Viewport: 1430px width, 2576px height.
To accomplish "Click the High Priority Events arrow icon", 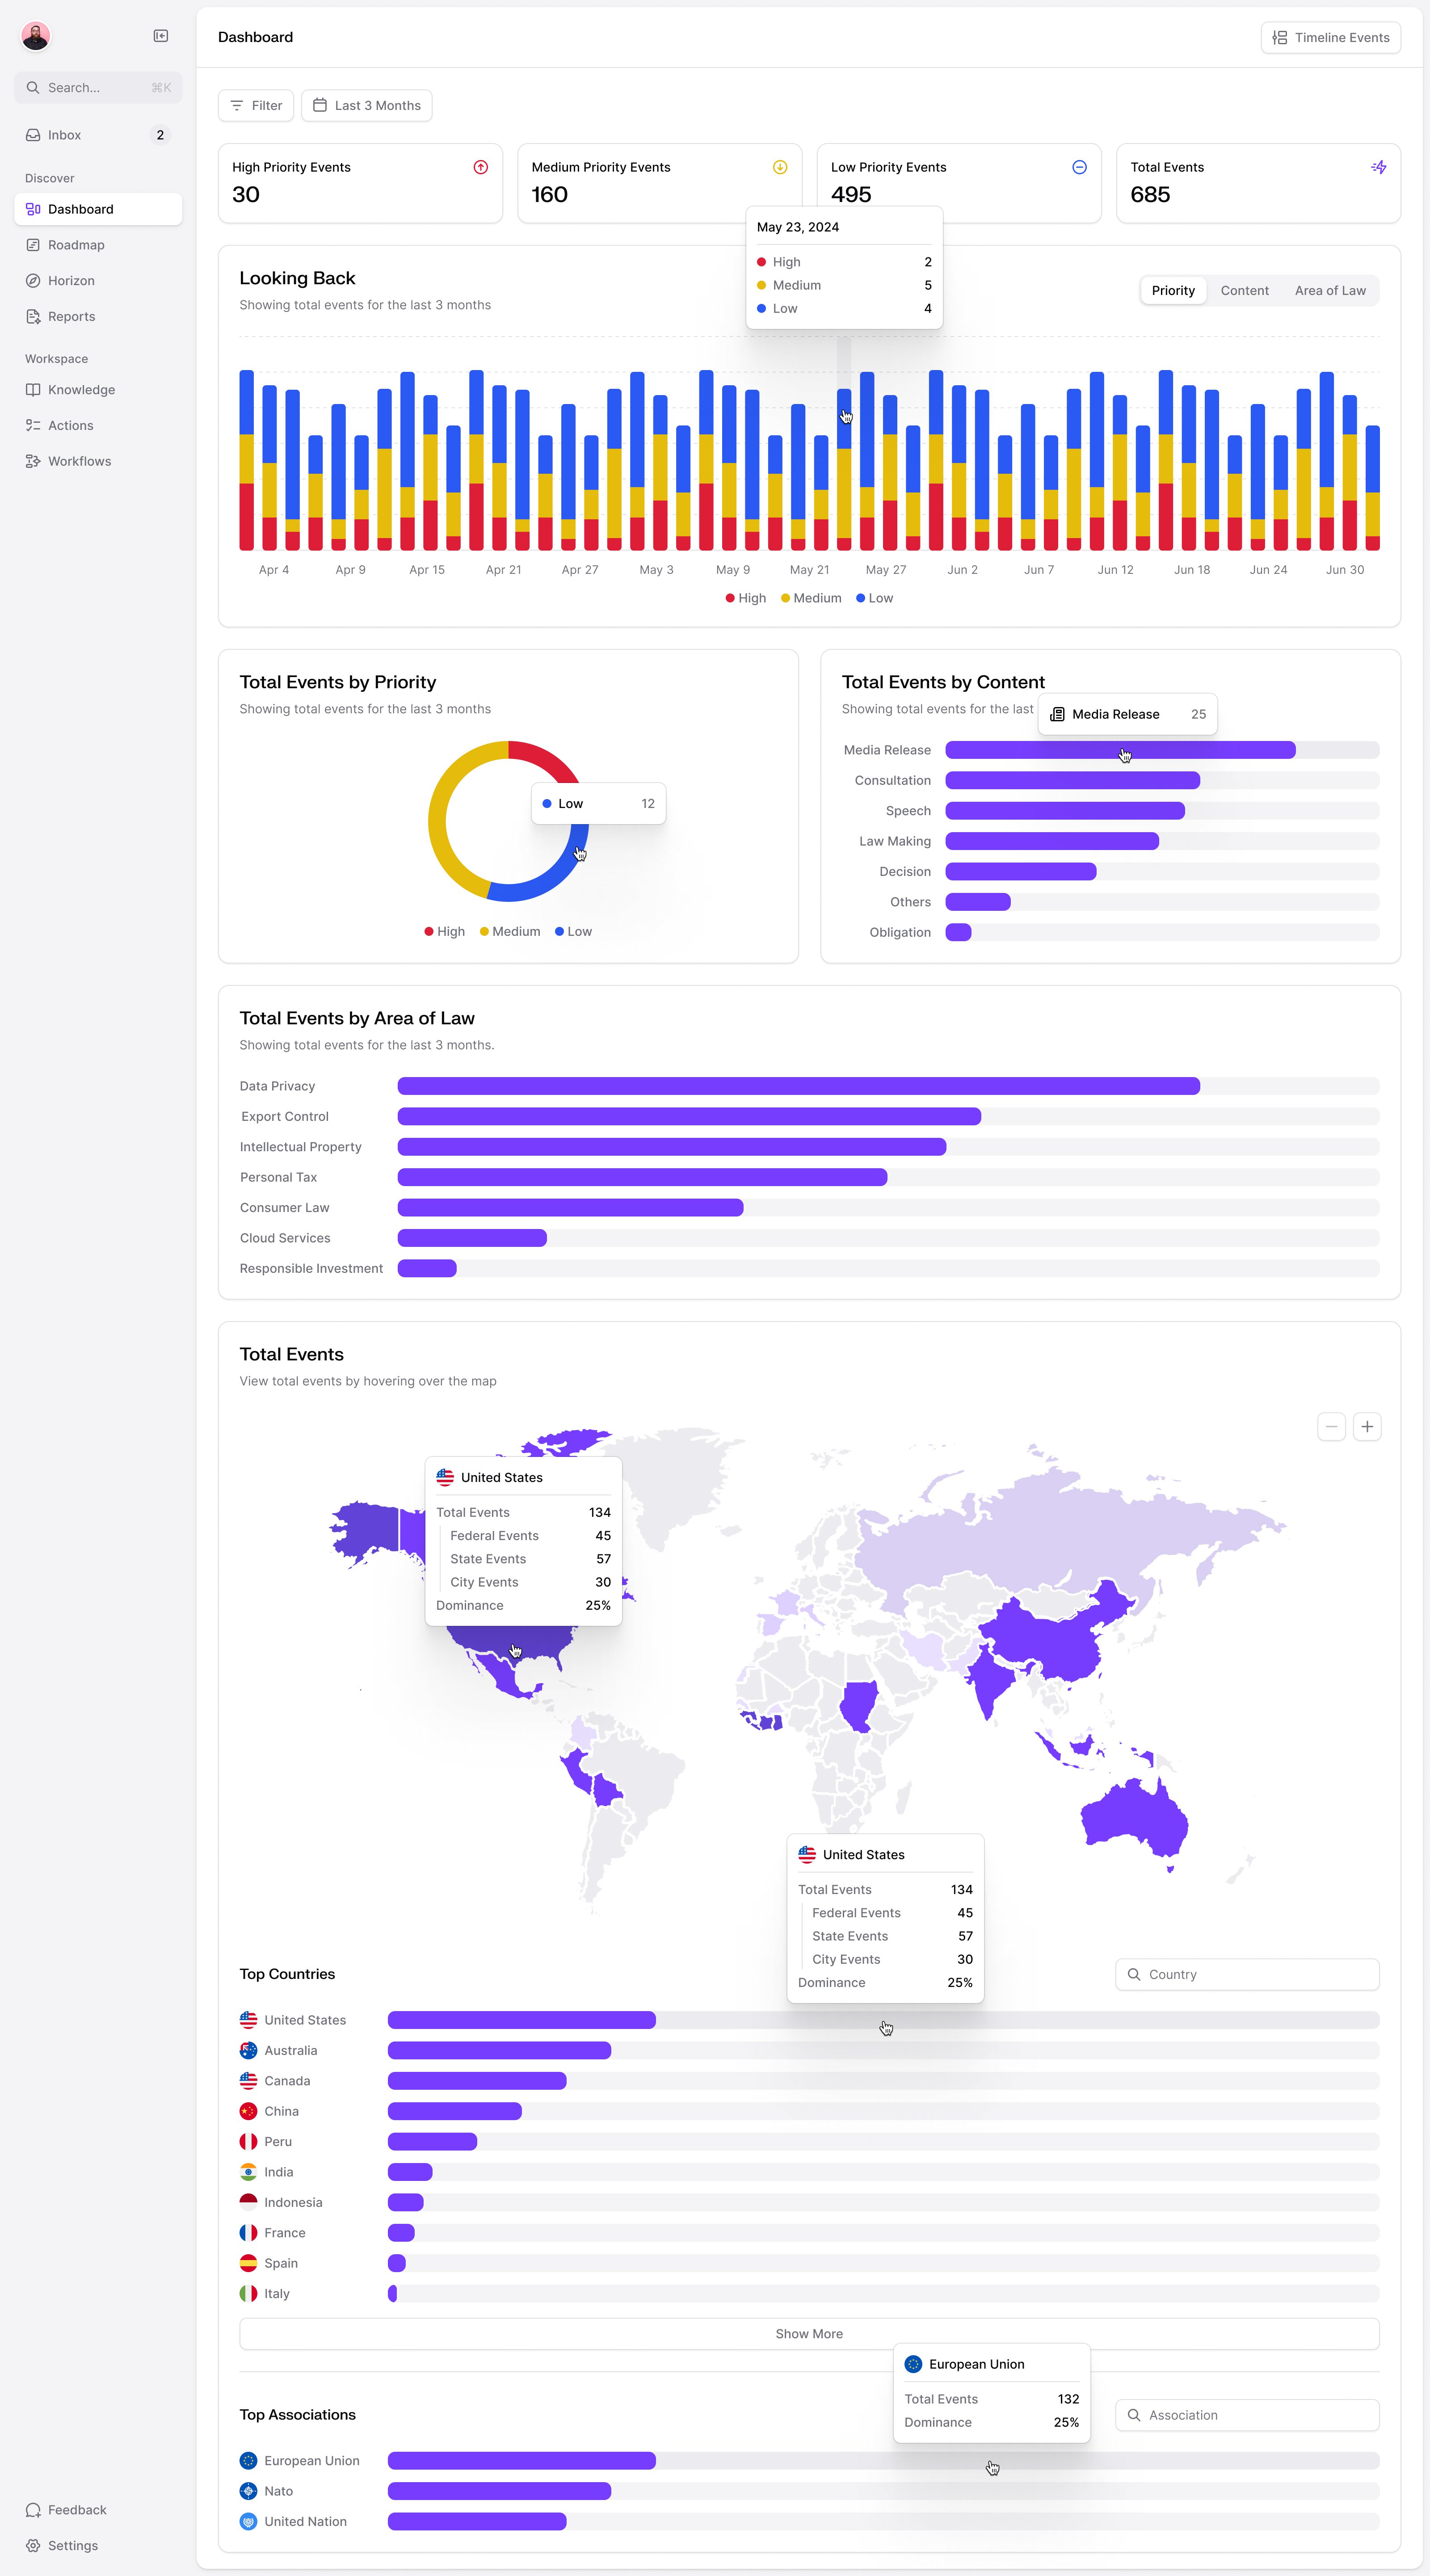I will pyautogui.click(x=480, y=167).
